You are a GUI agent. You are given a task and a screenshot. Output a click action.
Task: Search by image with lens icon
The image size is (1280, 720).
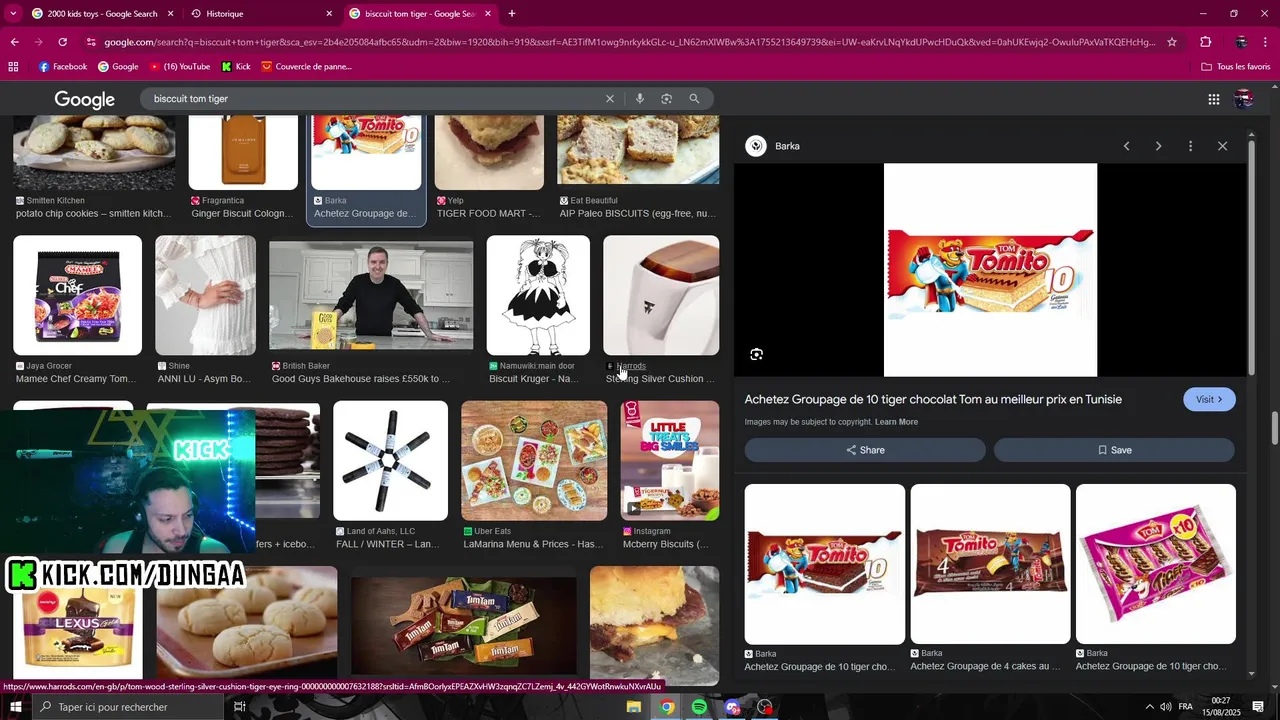[x=666, y=99]
